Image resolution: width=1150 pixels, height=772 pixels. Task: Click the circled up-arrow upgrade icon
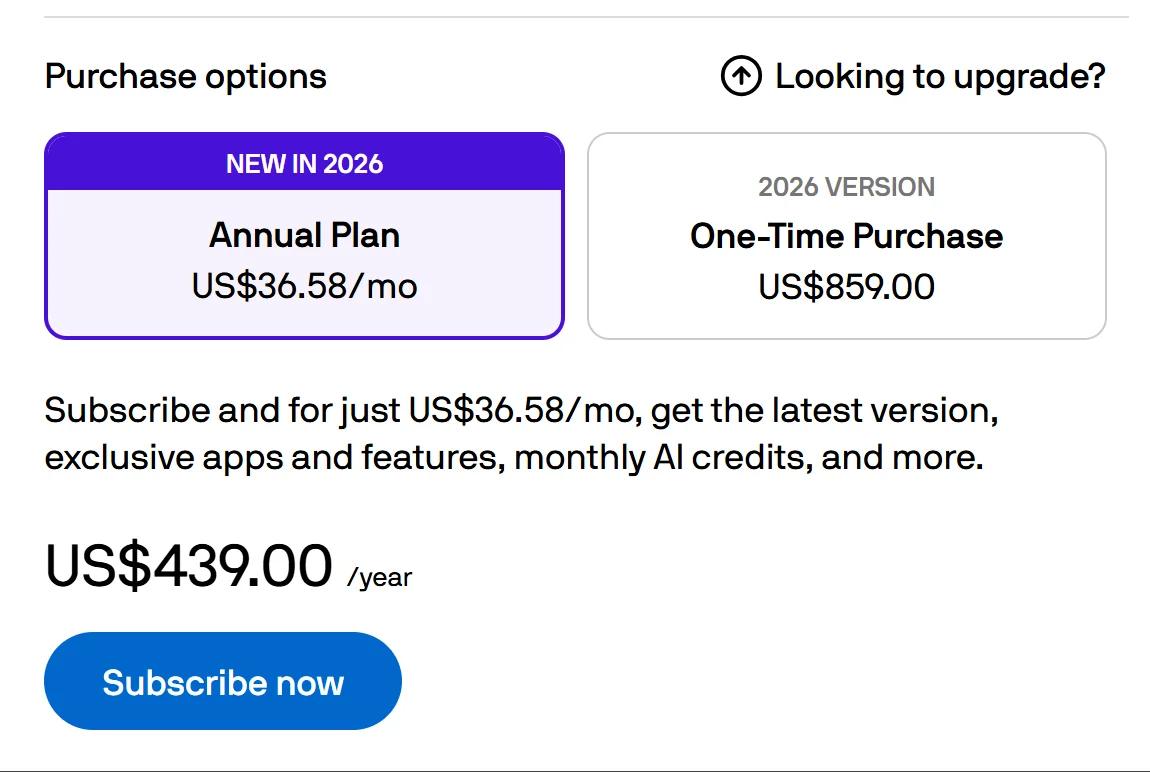click(x=741, y=77)
